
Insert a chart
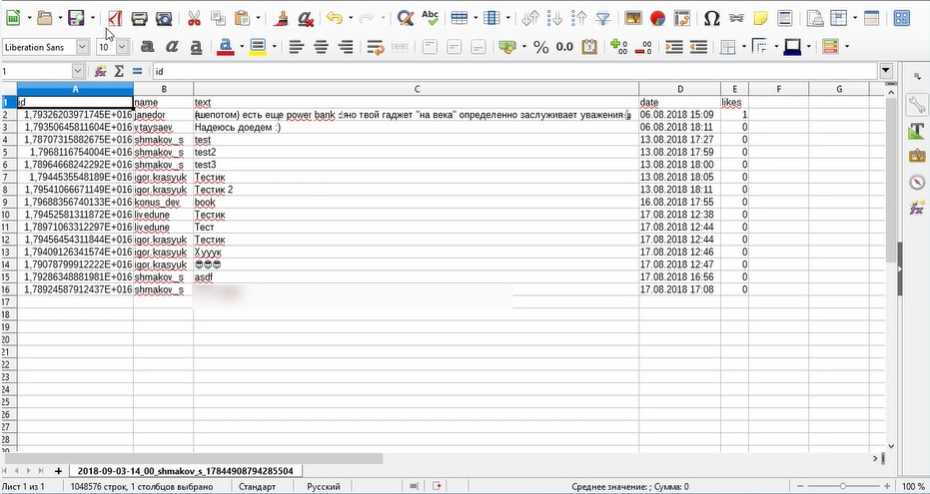tap(658, 18)
